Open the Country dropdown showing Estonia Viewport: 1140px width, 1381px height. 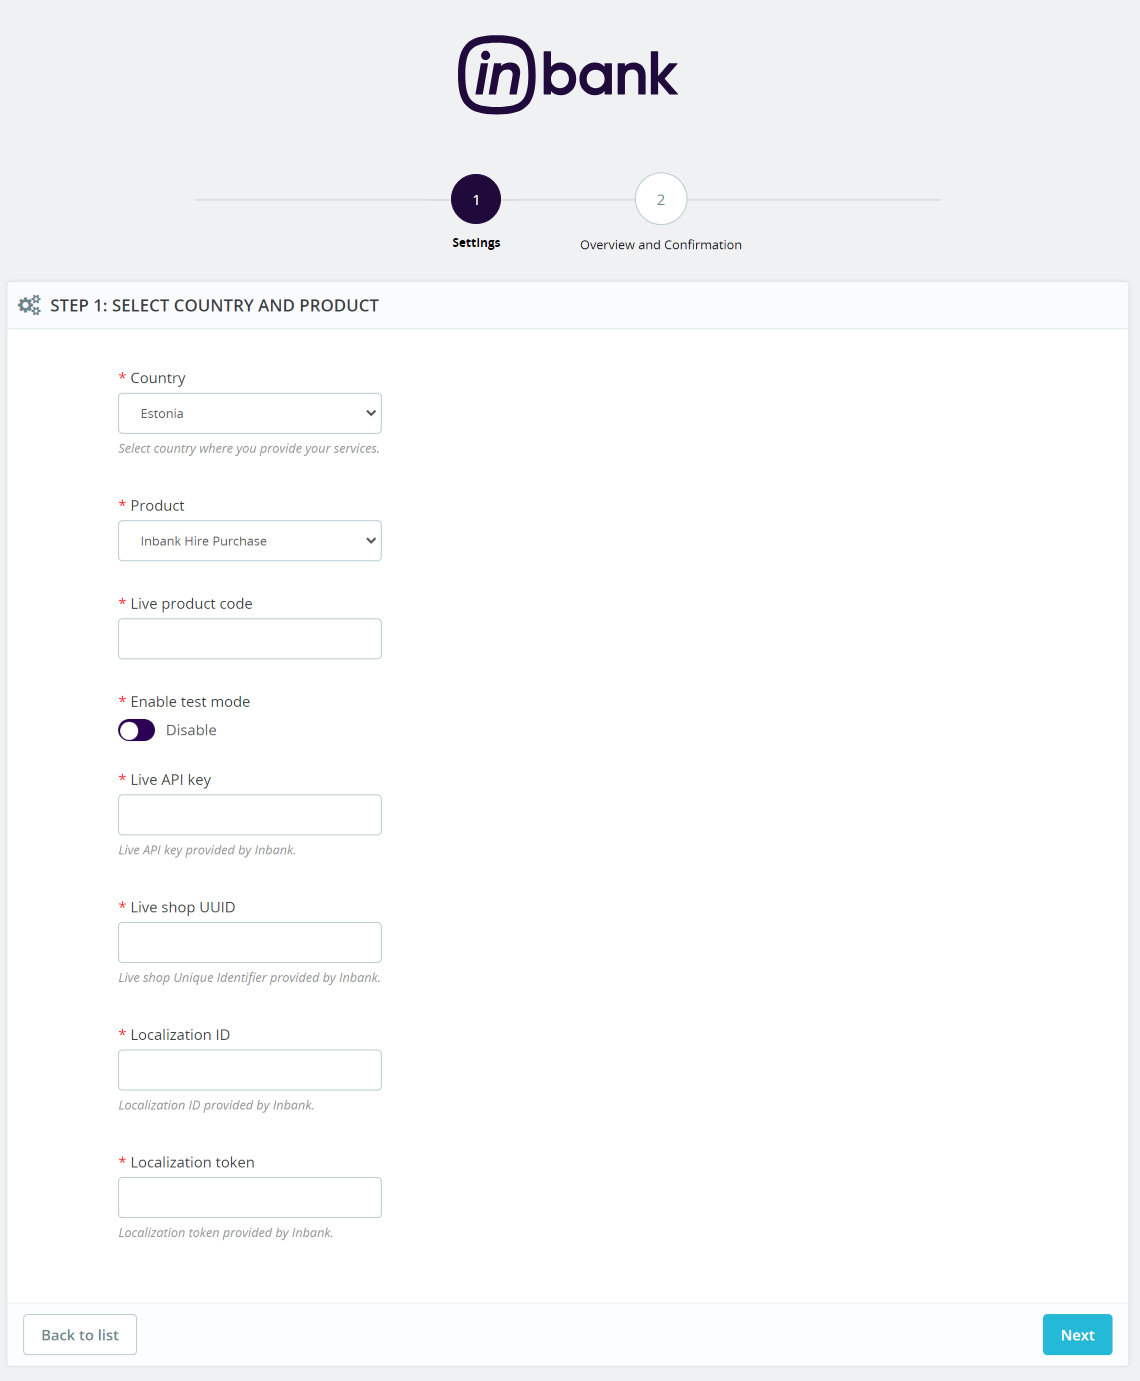(249, 413)
